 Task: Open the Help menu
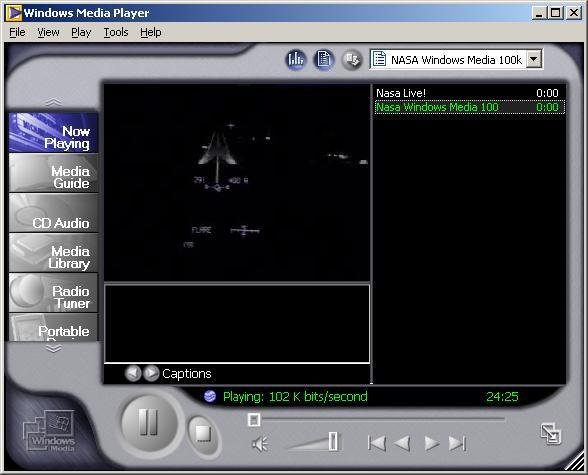(151, 32)
